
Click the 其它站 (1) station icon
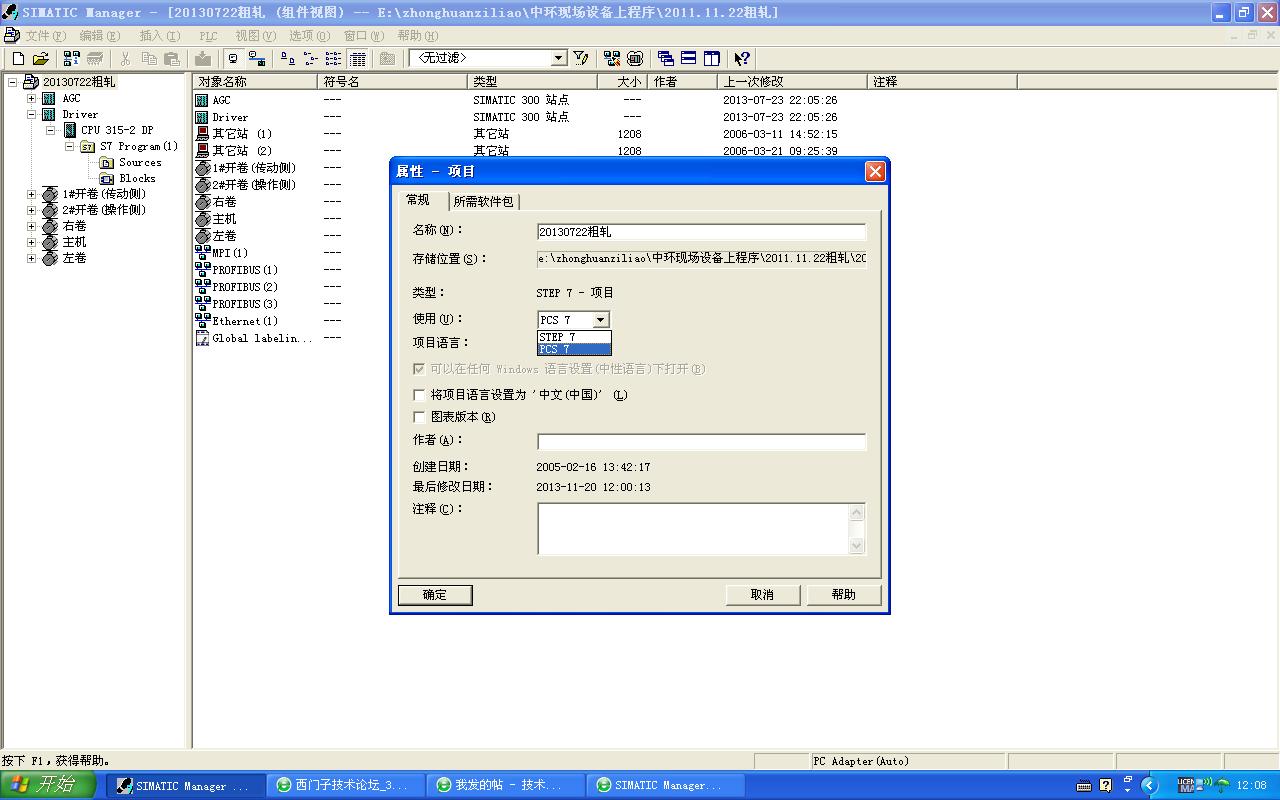202,134
